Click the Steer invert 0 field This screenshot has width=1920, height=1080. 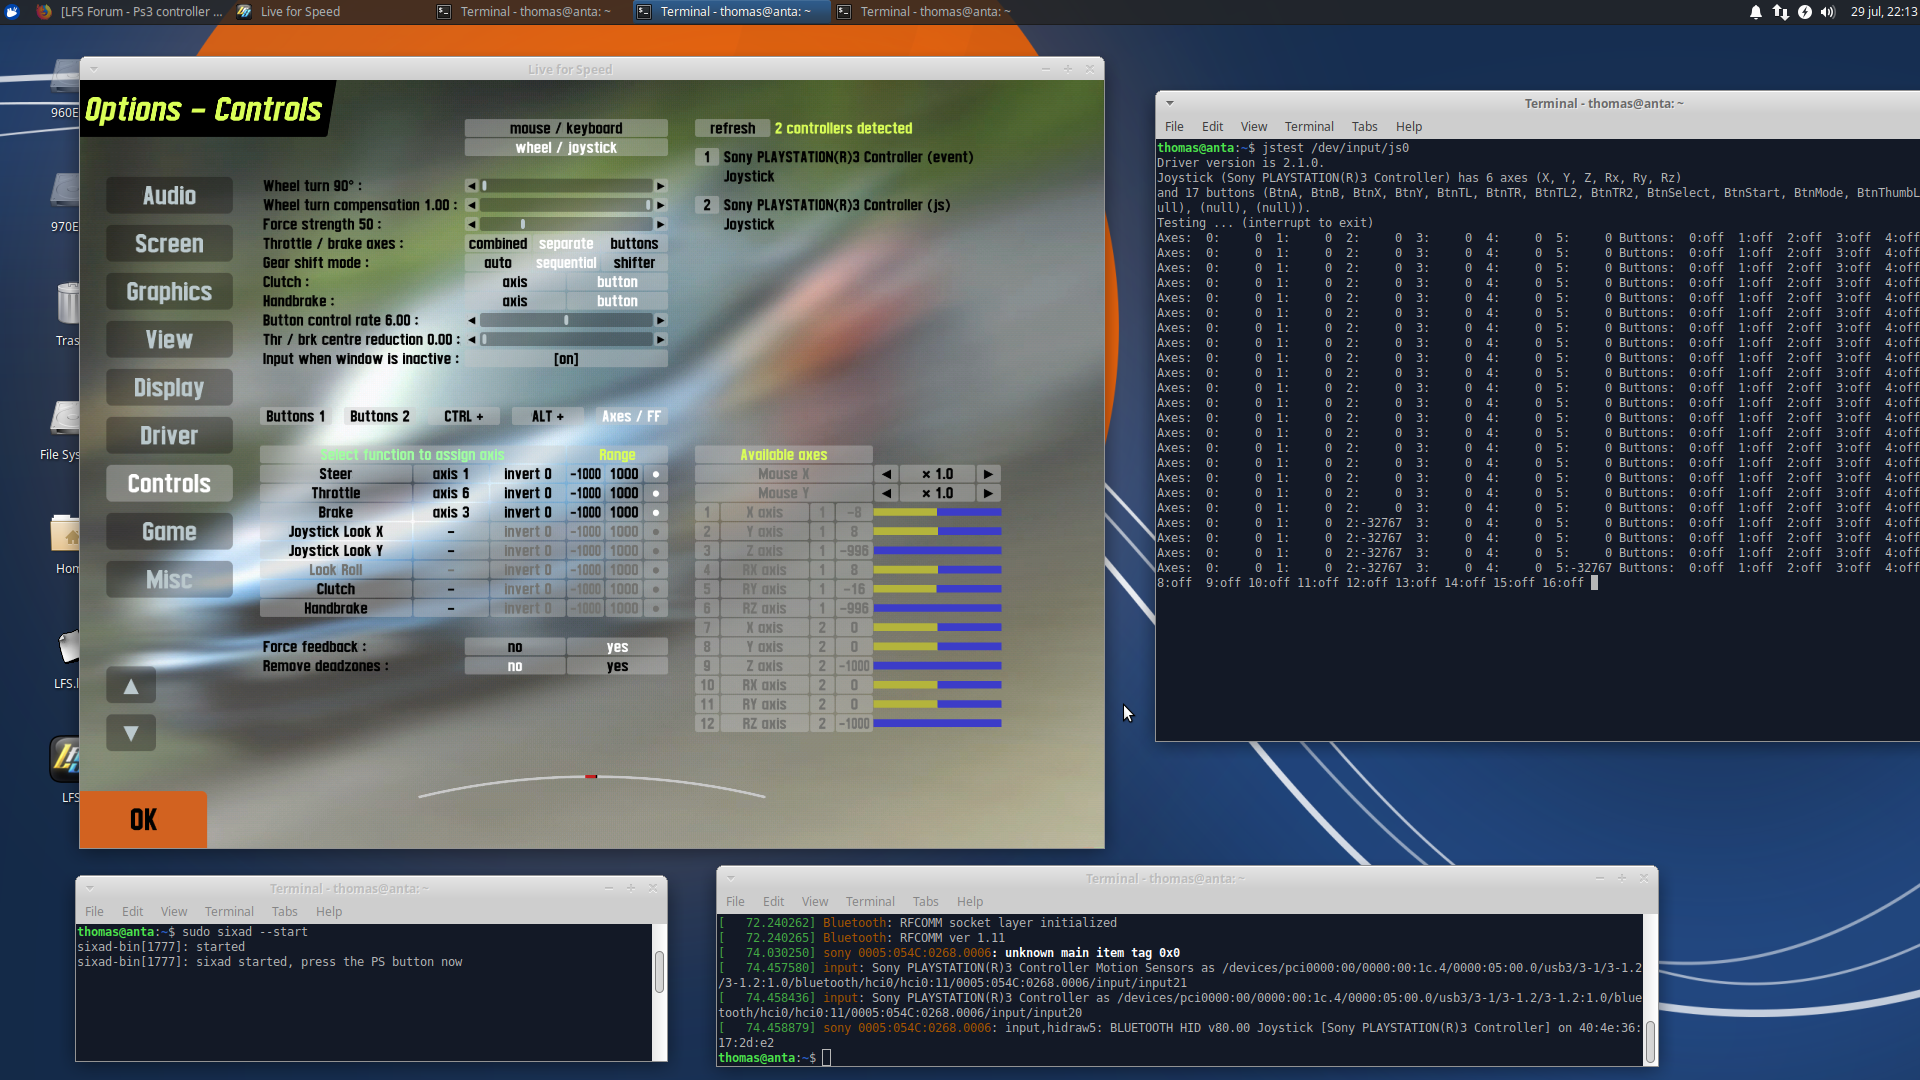coord(527,474)
